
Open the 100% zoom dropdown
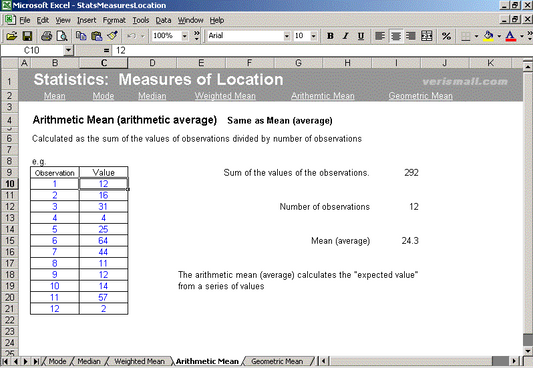tap(185, 36)
